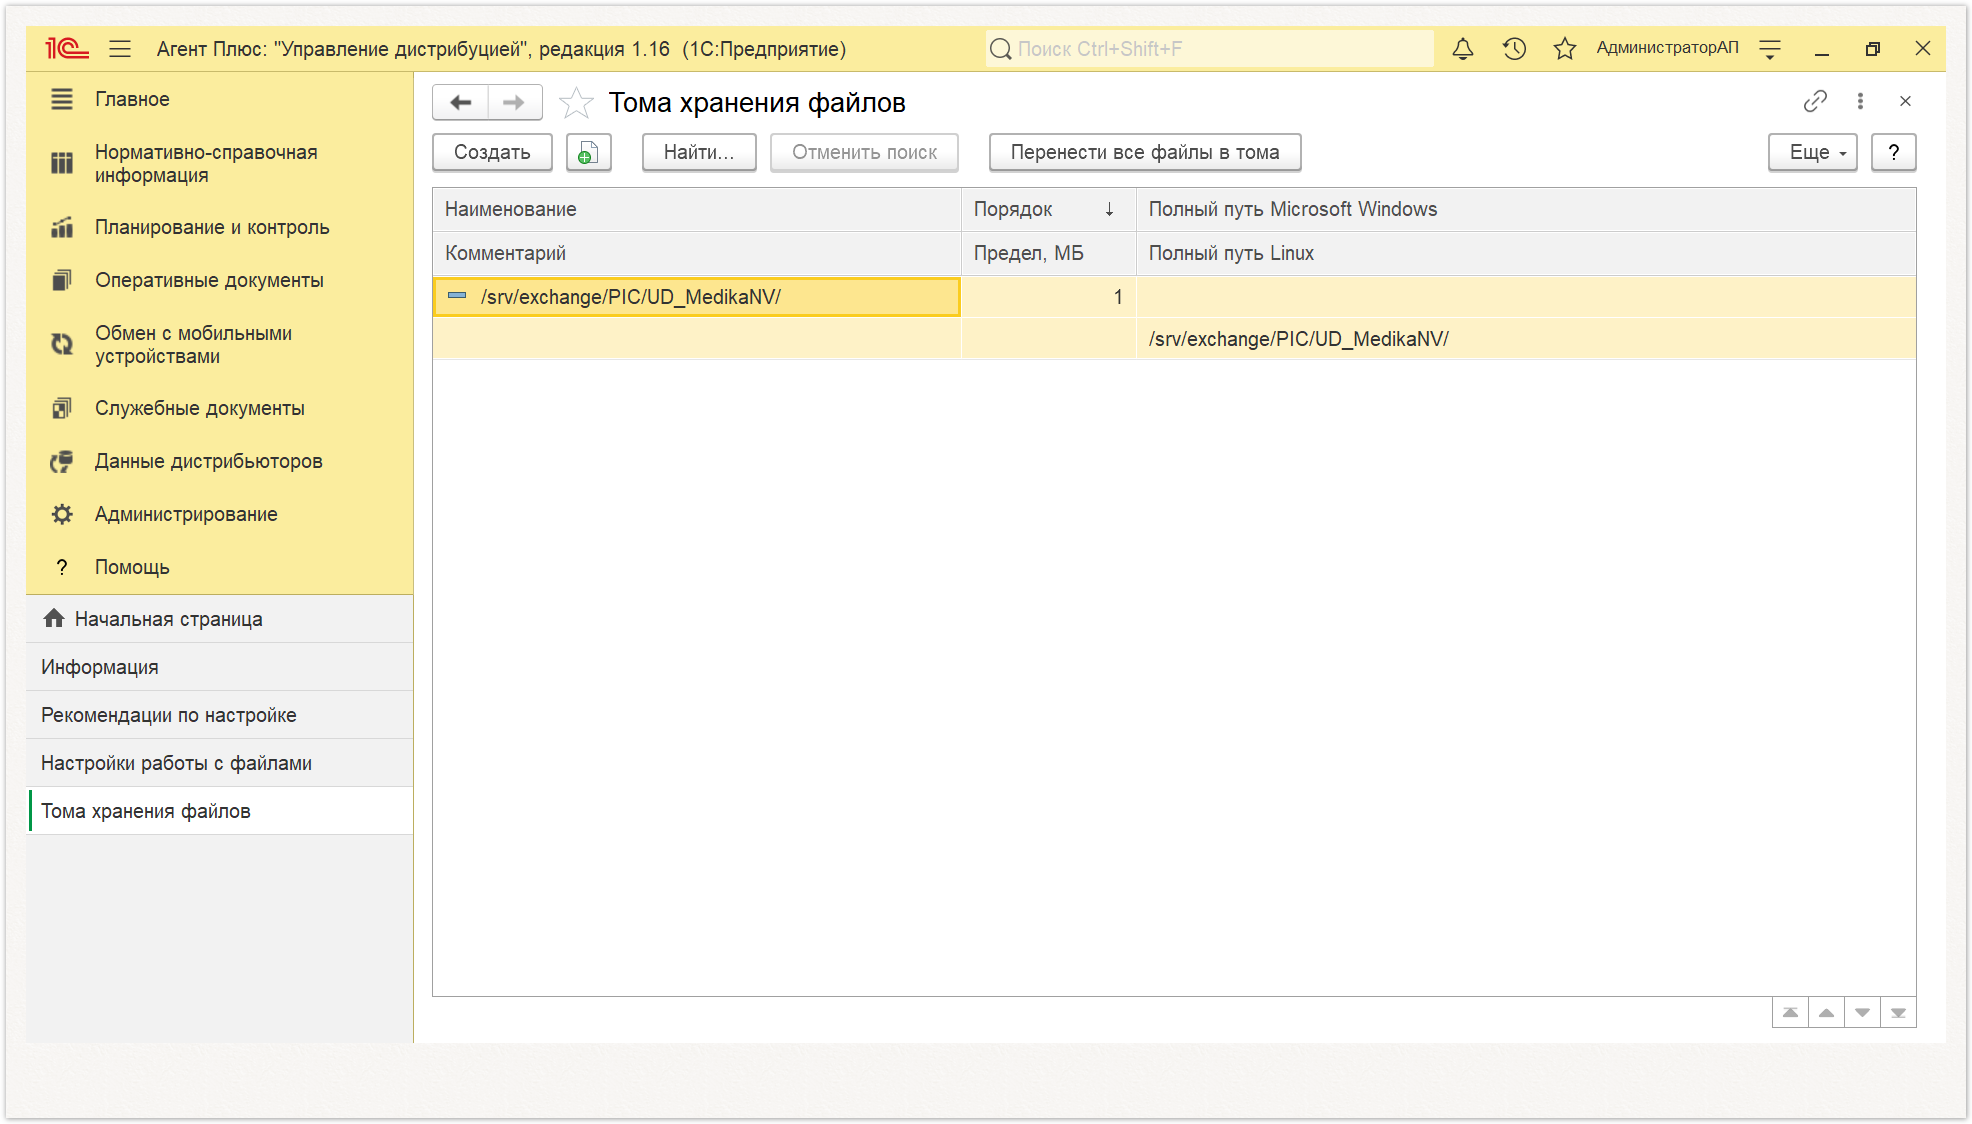Viewport: 1972px width, 1124px height.
Task: Click order value 1 cell
Action: [1048, 297]
